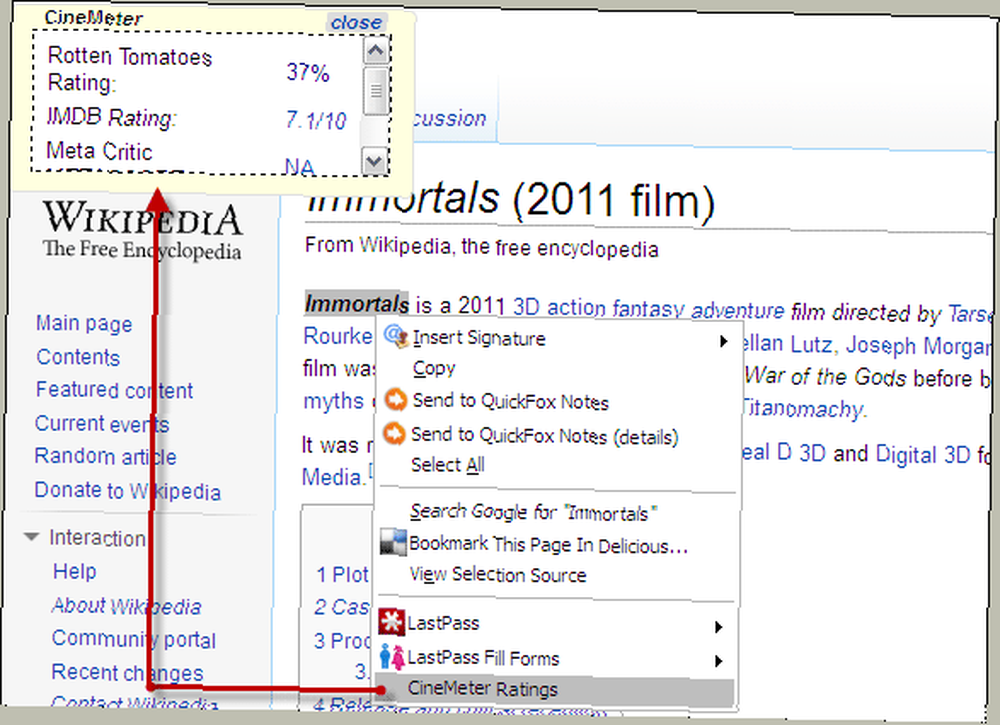Screen dimensions: 1000x725
Task: Select the Send to QuickFox Notes entry
Action: point(510,401)
